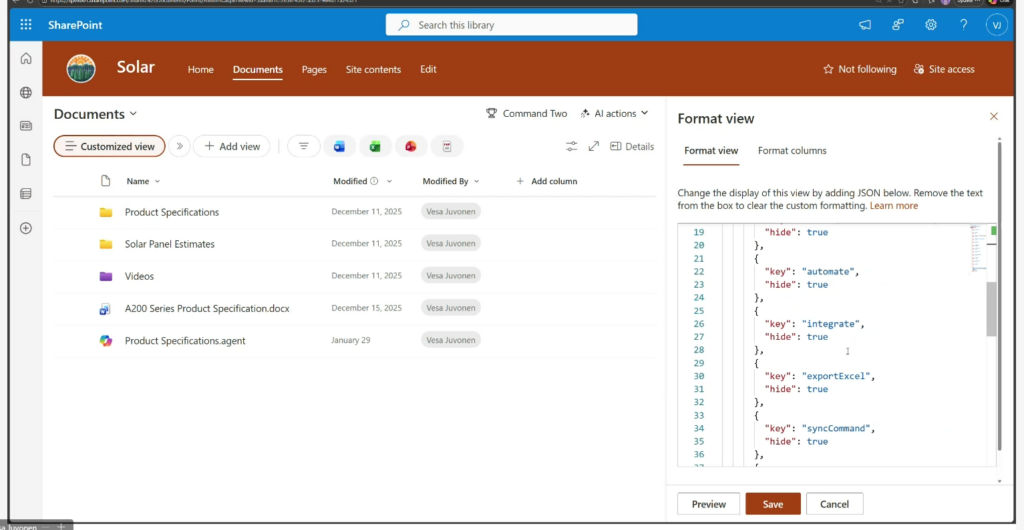Click the Excel icon in the command bar

point(375,147)
